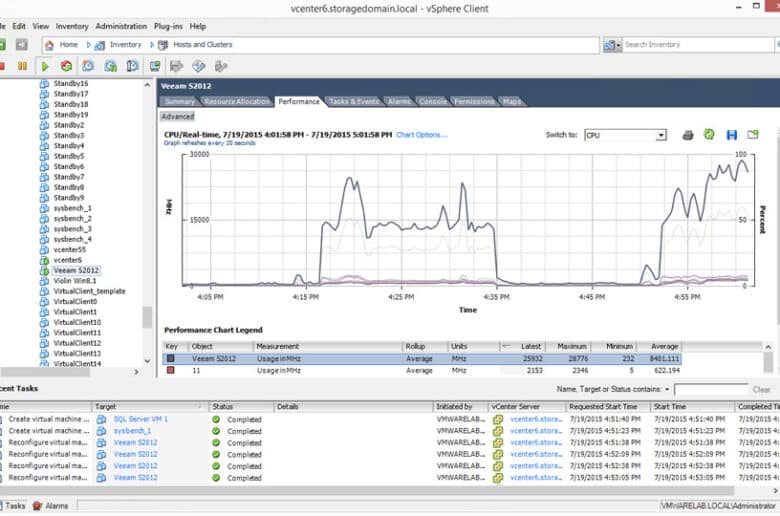Image resolution: width=780 pixels, height=516 pixels.
Task: Click the Average column header in the legend
Action: [660, 346]
